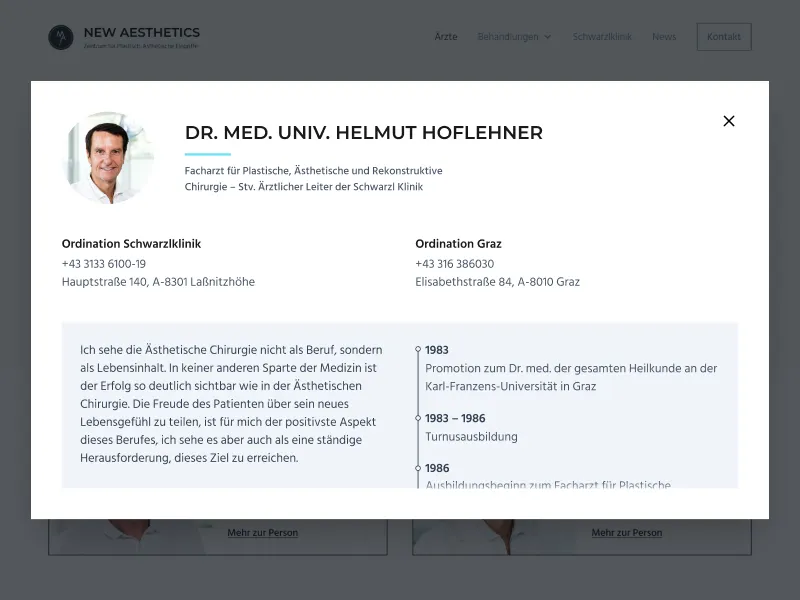Select the 1986 timeline marker dot
The height and width of the screenshot is (600, 800).
(x=418, y=468)
